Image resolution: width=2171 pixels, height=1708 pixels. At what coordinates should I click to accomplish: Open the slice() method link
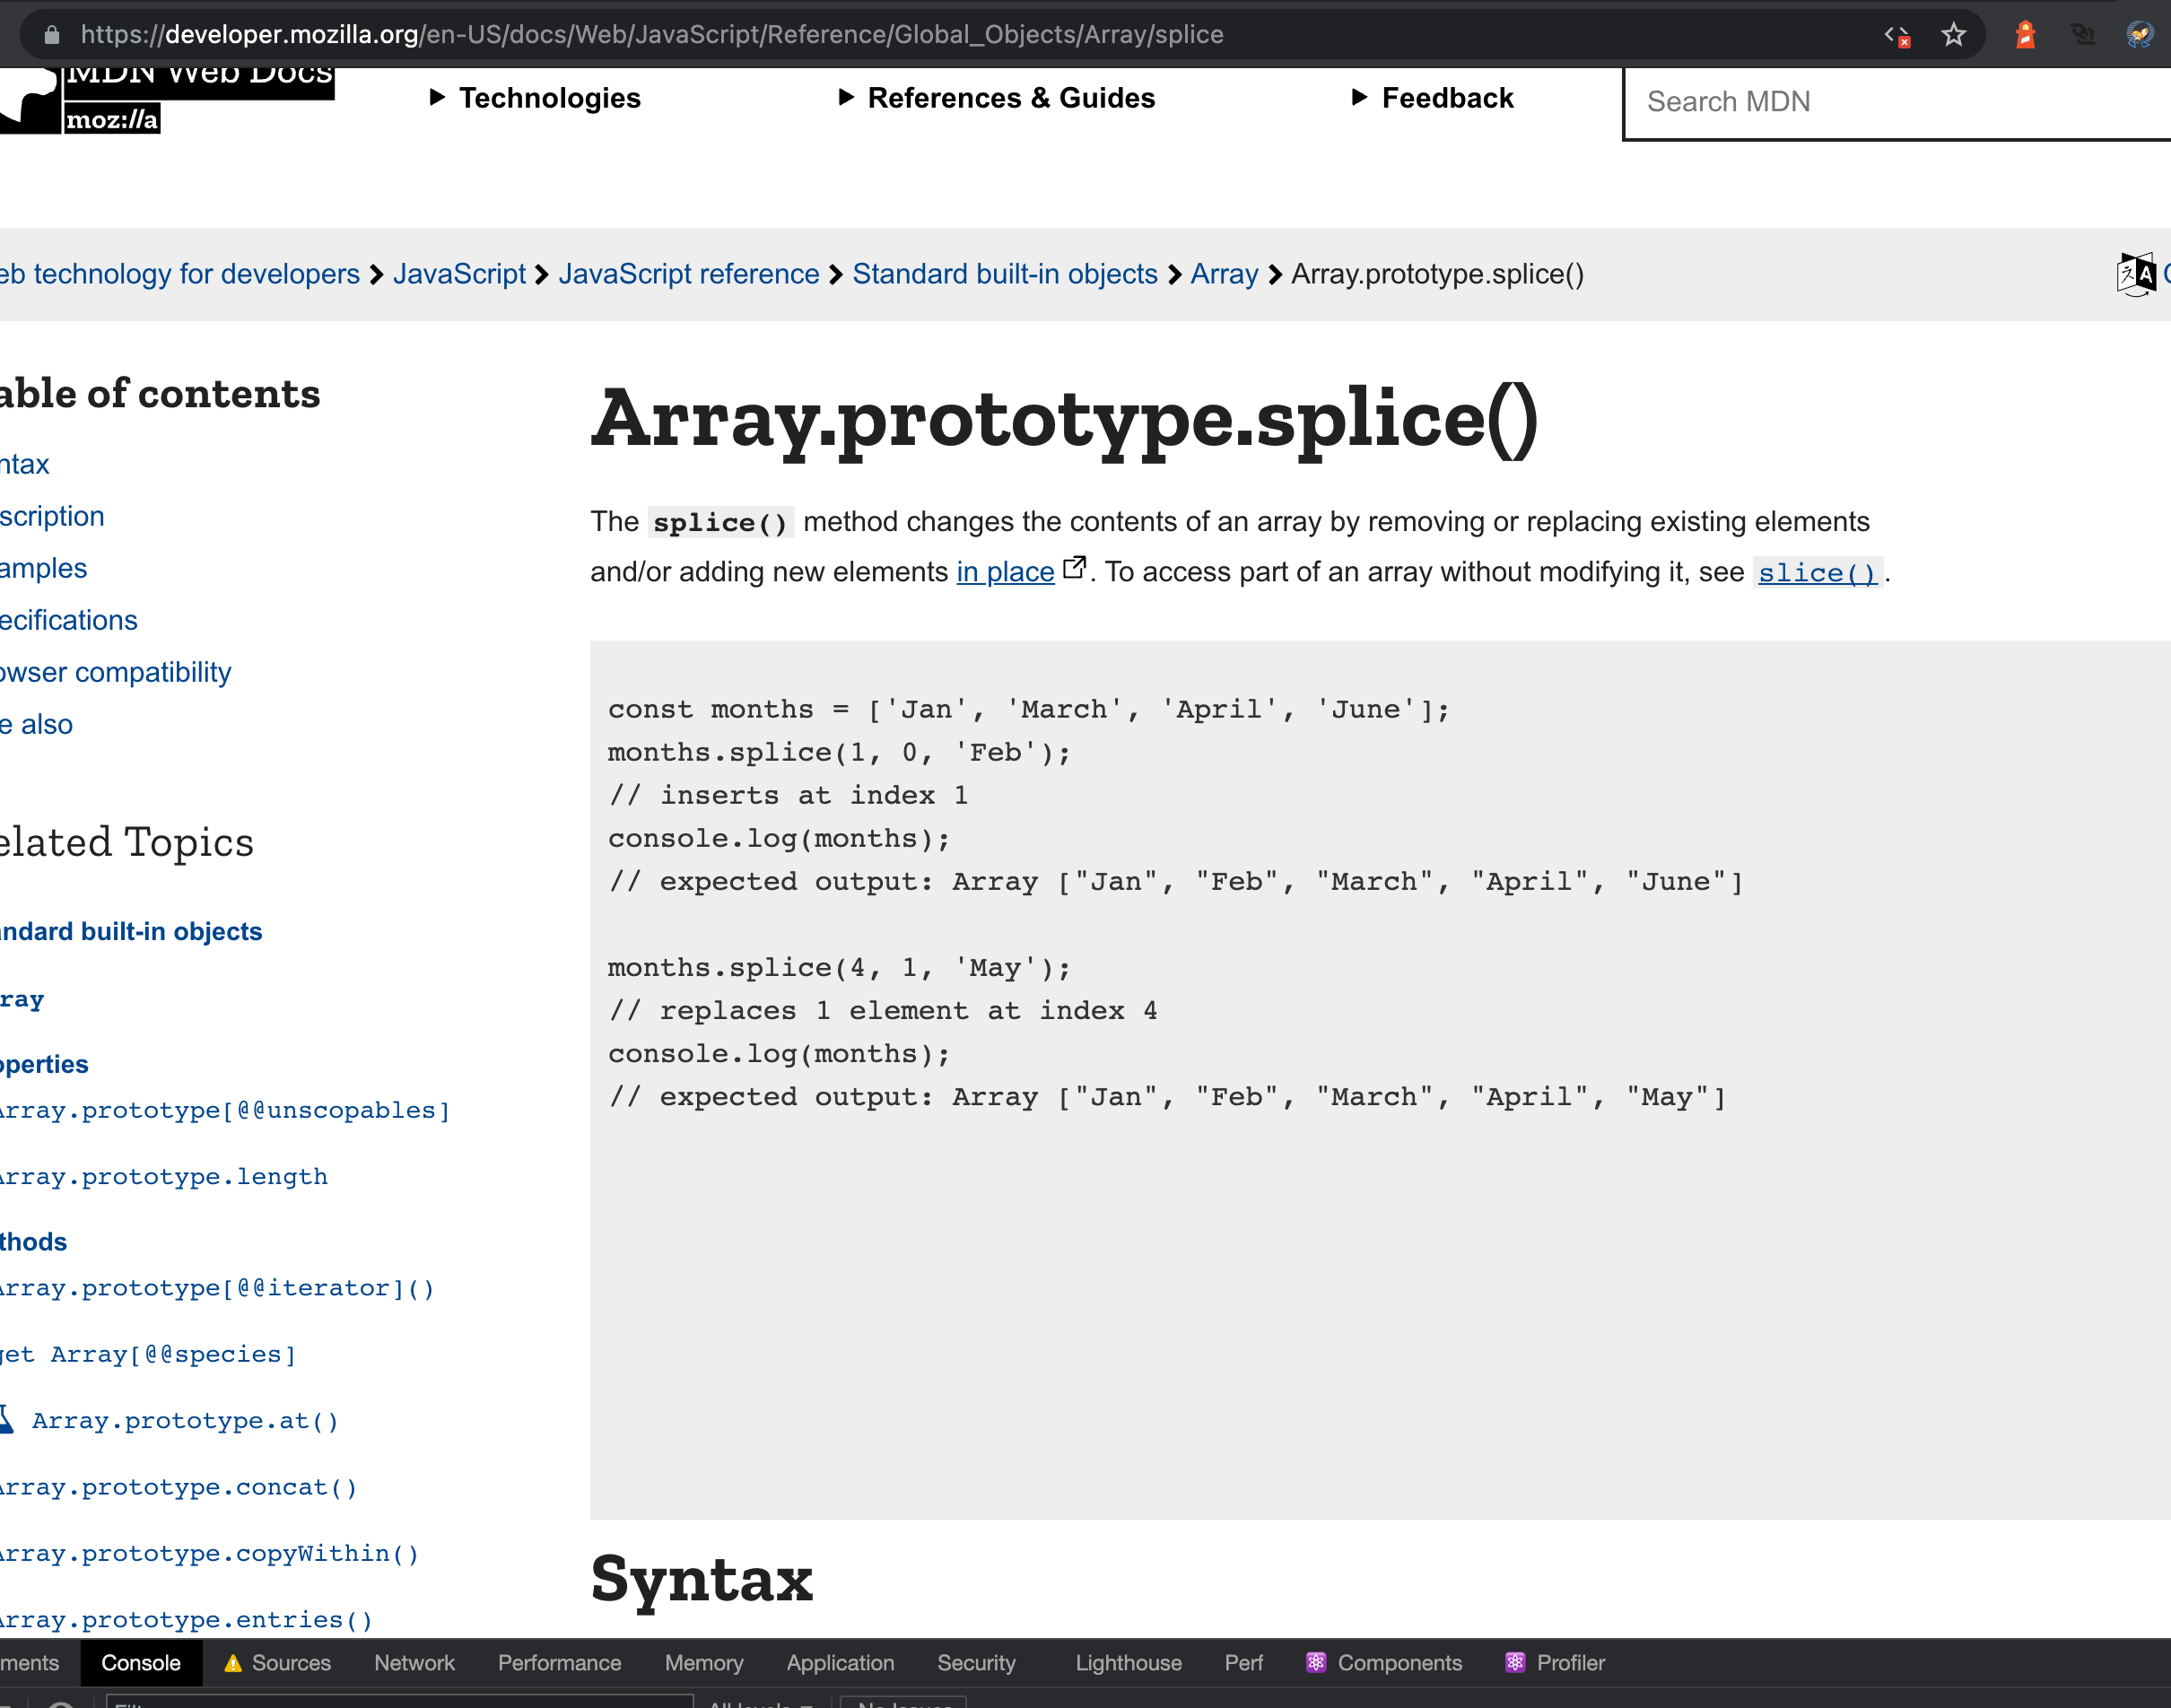tap(1816, 573)
